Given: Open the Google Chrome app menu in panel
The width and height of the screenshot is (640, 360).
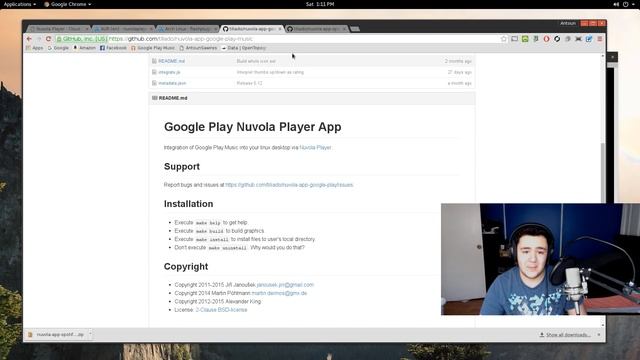Looking at the screenshot, I should (68, 4).
